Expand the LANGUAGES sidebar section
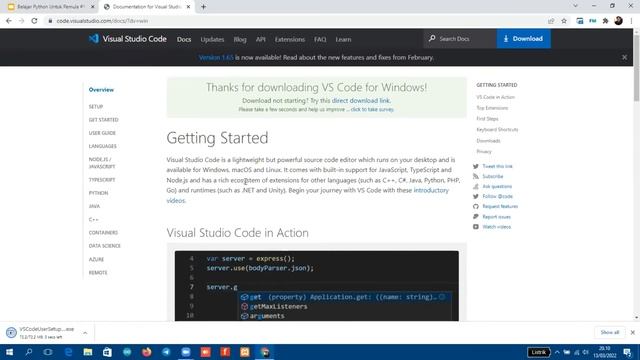The width and height of the screenshot is (640, 360). point(103,146)
